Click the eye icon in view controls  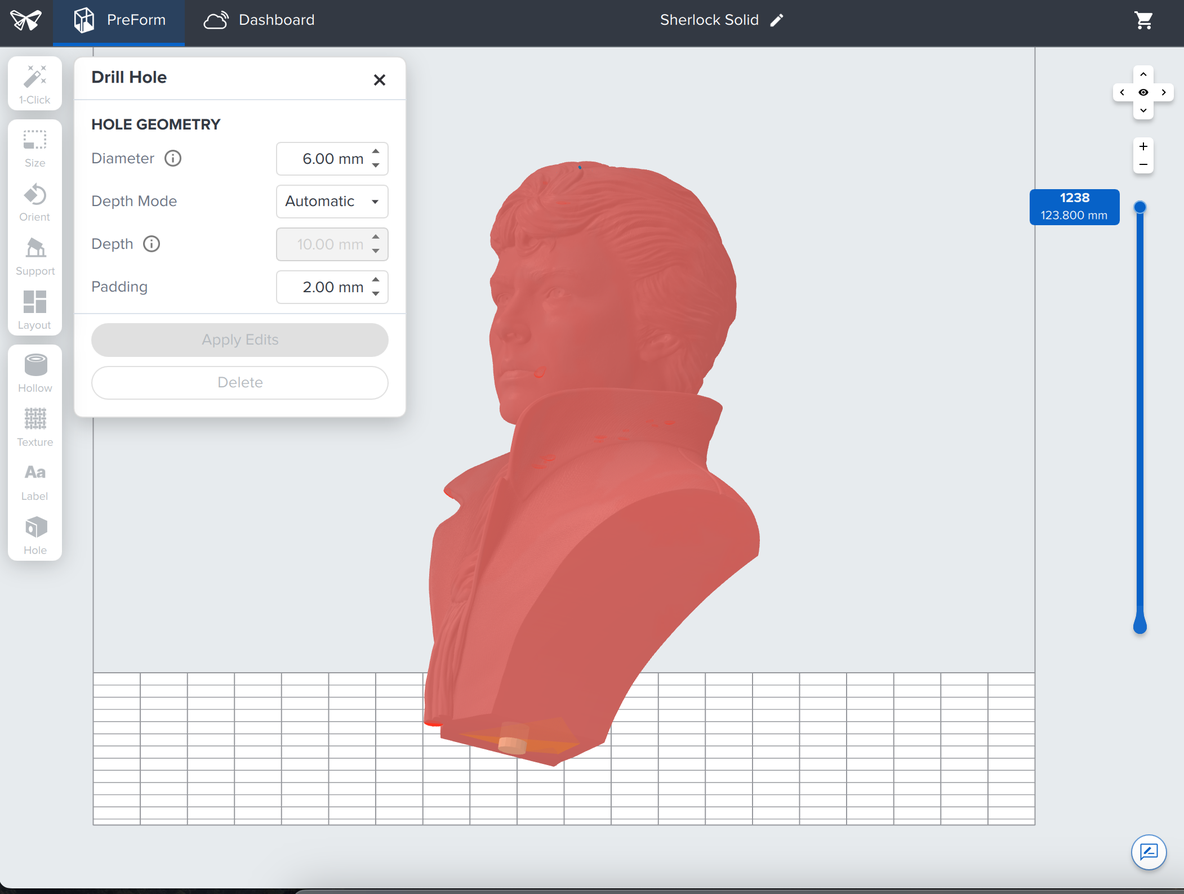click(1143, 91)
